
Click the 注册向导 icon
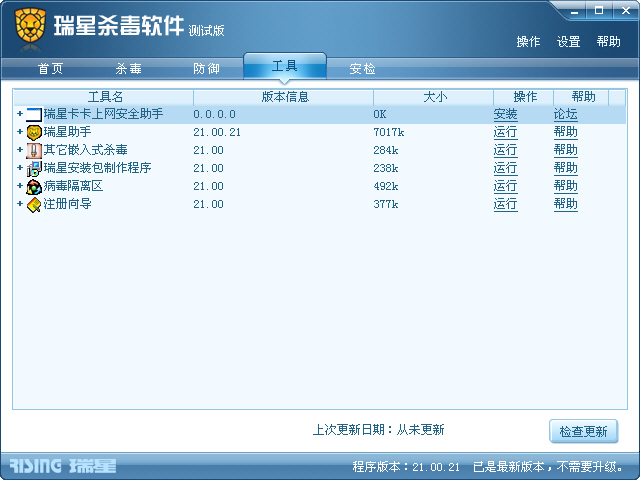click(x=34, y=204)
